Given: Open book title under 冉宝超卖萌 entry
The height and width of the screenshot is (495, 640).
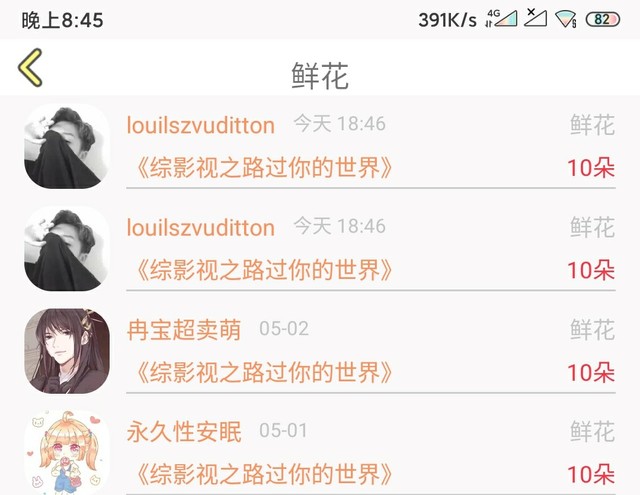Looking at the screenshot, I should [x=263, y=373].
